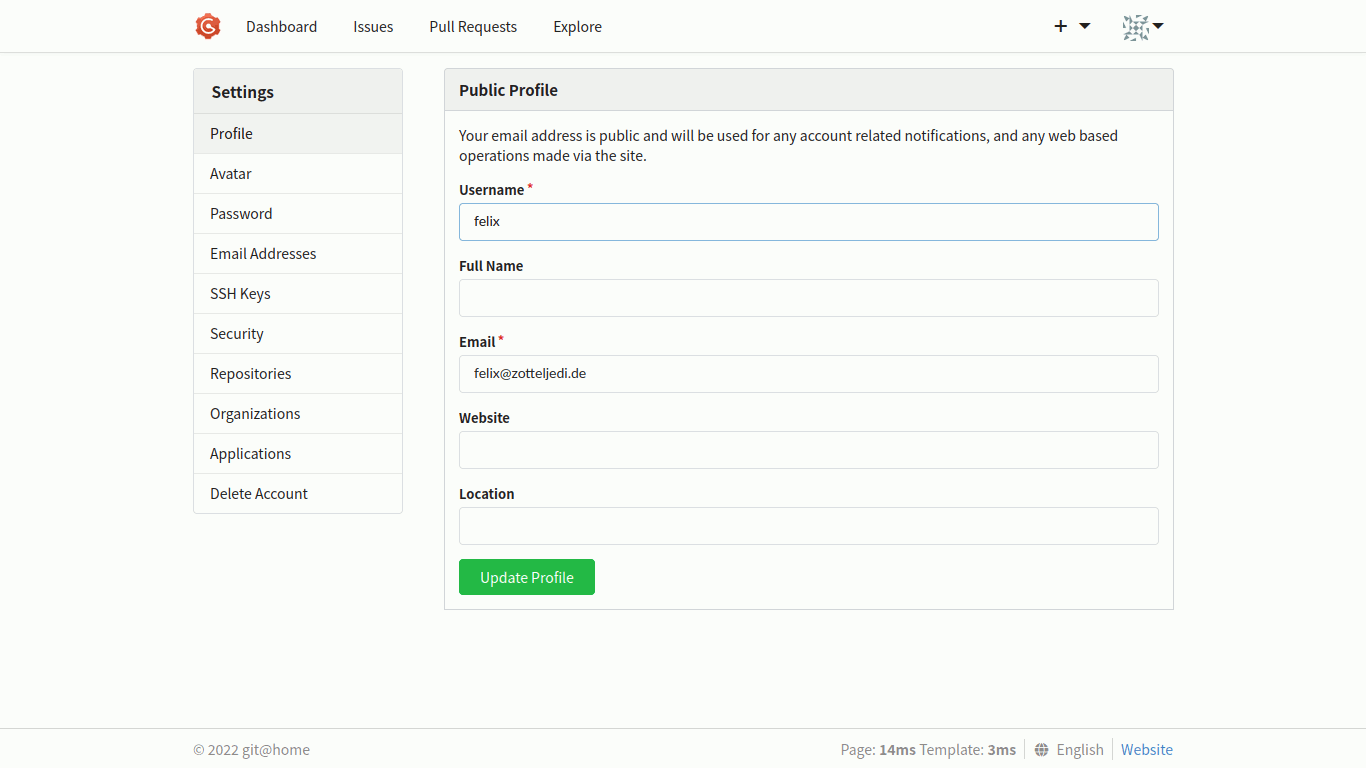Open Issues from the top navigation
Image resolution: width=1366 pixels, height=768 pixels.
tap(373, 27)
